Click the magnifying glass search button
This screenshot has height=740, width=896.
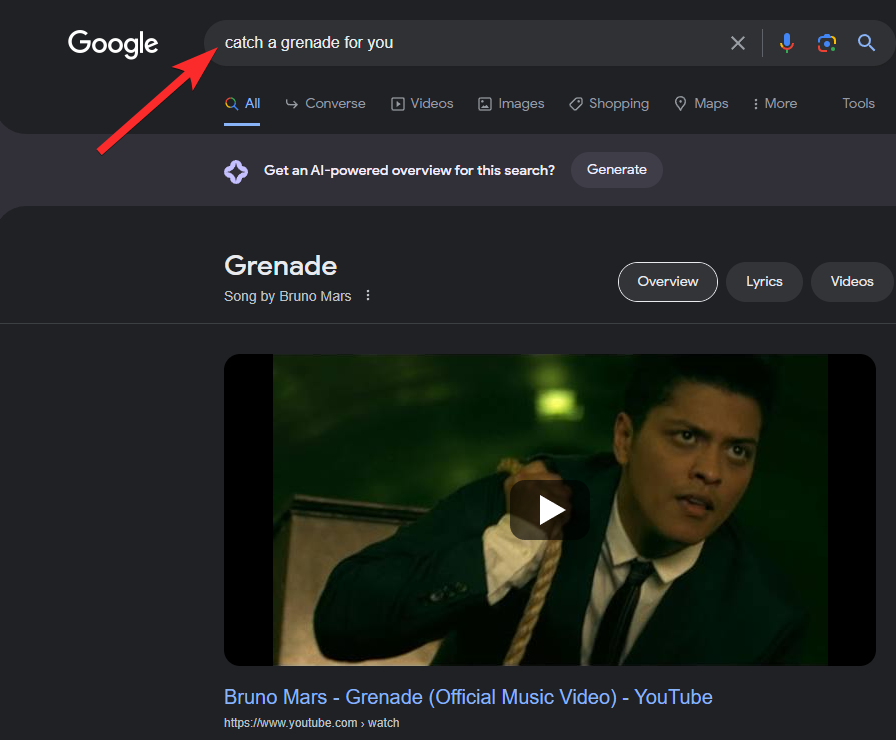[x=867, y=43]
